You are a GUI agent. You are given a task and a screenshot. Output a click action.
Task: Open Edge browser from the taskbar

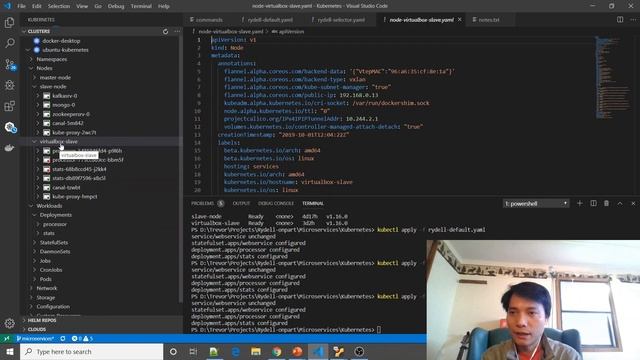click(236, 351)
